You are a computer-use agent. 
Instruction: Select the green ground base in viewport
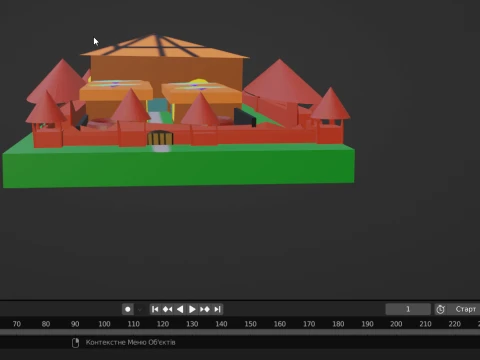pos(180,168)
